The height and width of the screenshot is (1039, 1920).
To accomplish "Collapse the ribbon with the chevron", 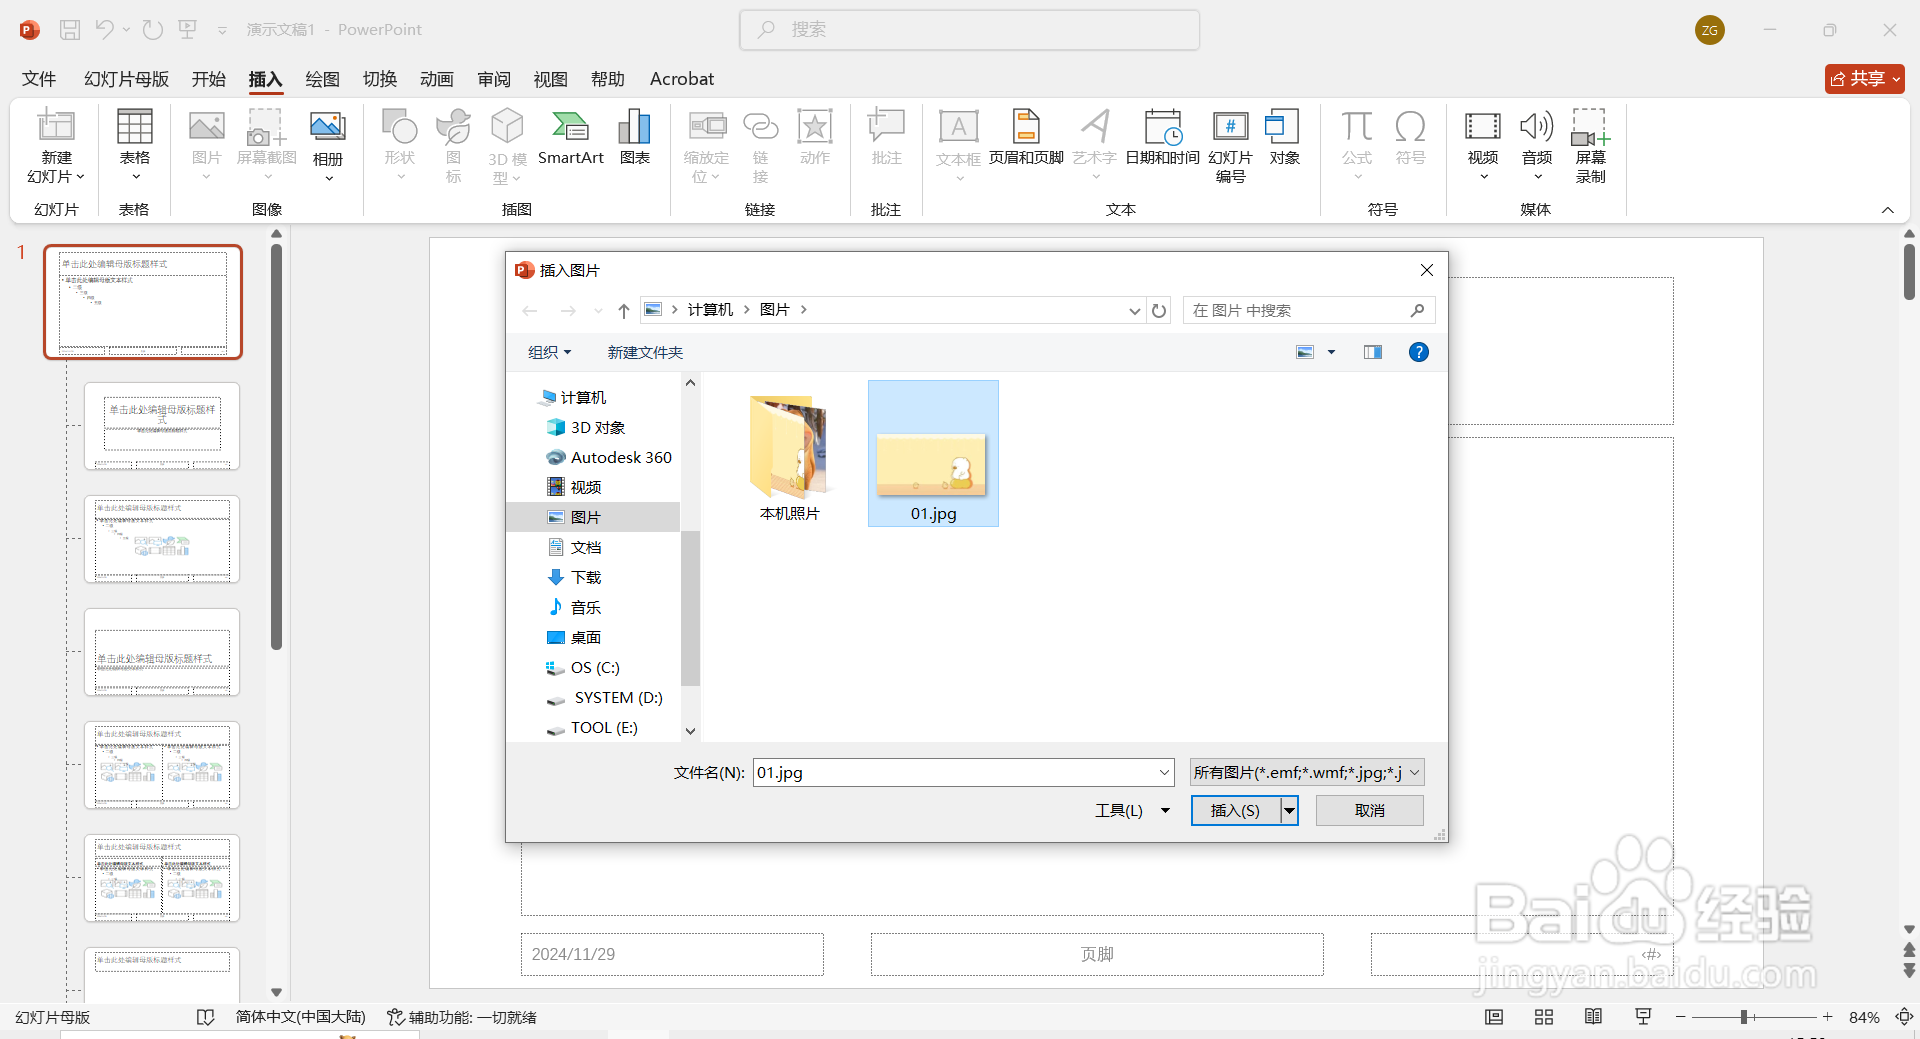I will click(1888, 210).
